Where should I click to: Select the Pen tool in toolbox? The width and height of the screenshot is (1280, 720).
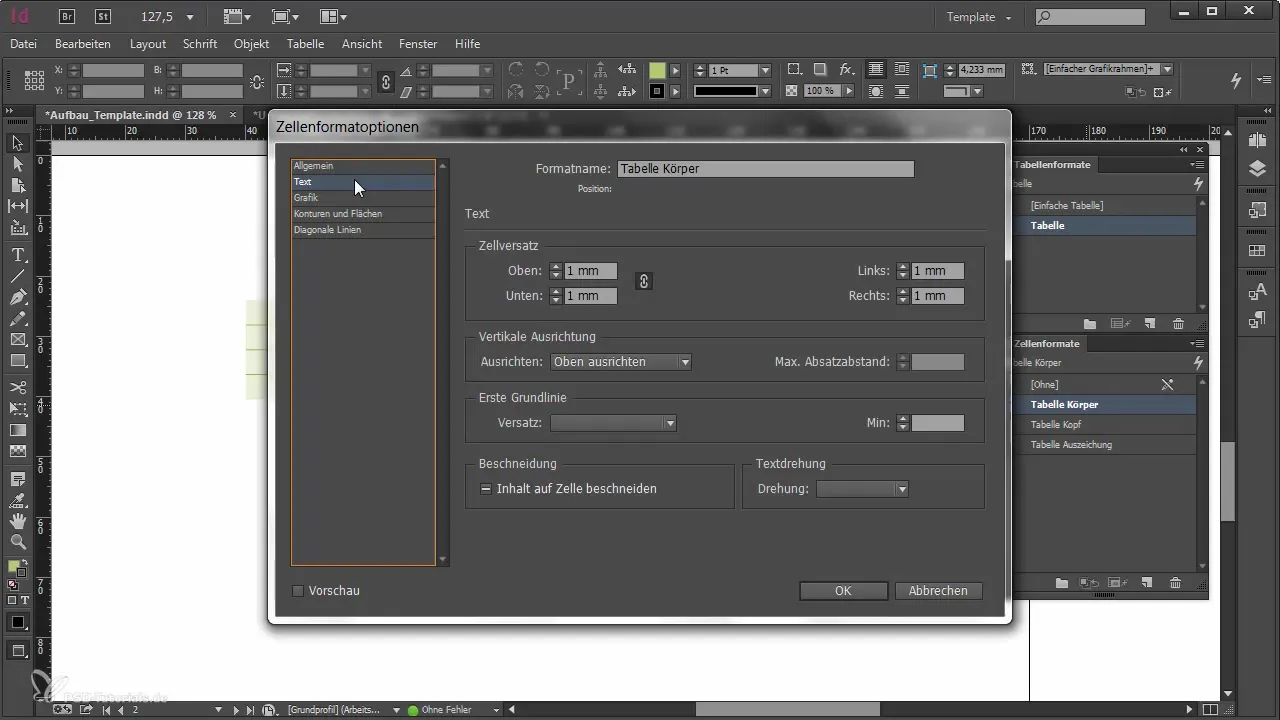tap(18, 298)
